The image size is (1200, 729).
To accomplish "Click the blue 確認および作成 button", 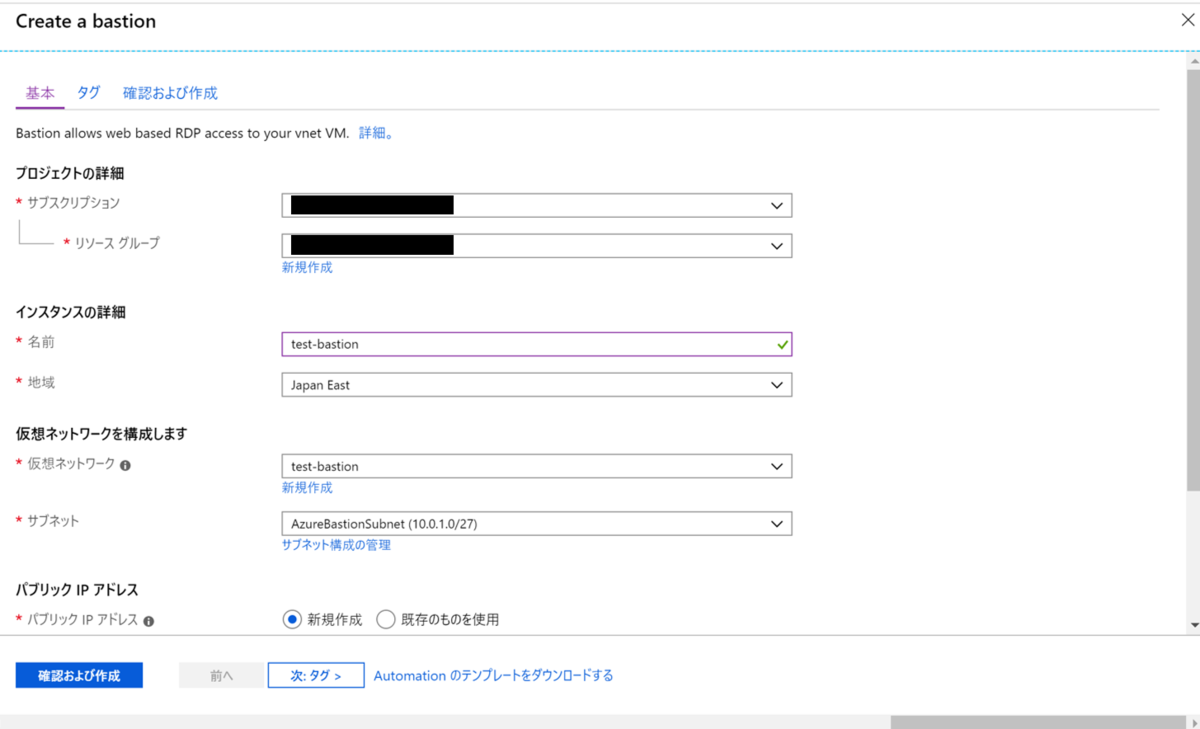I will tap(79, 675).
